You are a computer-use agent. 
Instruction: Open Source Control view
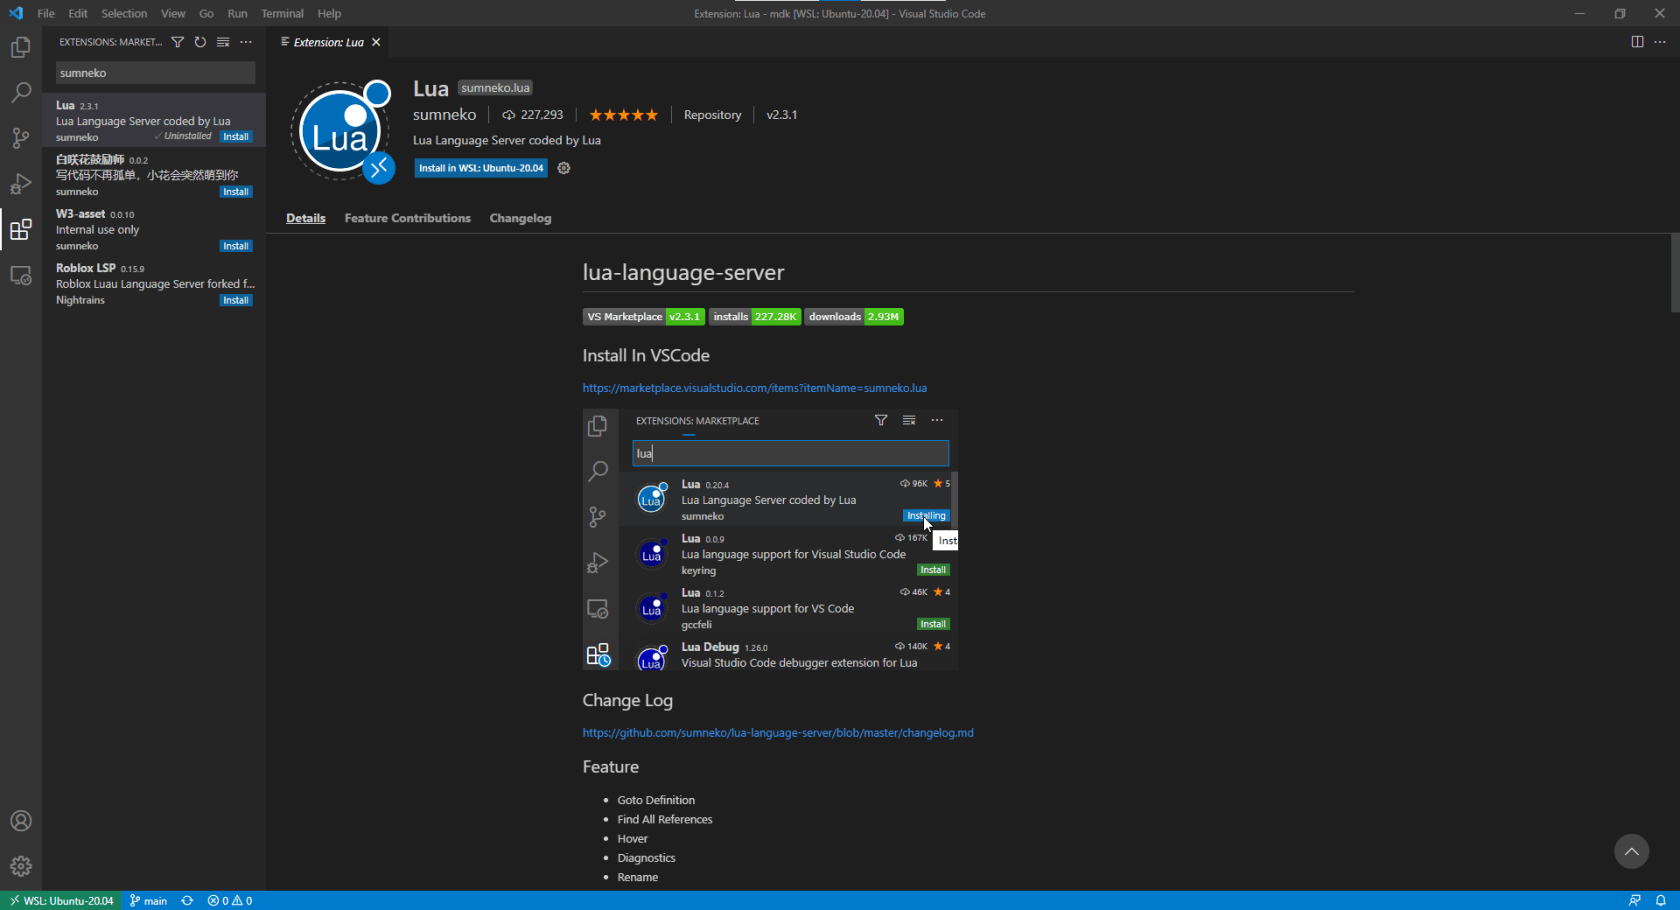(20, 138)
